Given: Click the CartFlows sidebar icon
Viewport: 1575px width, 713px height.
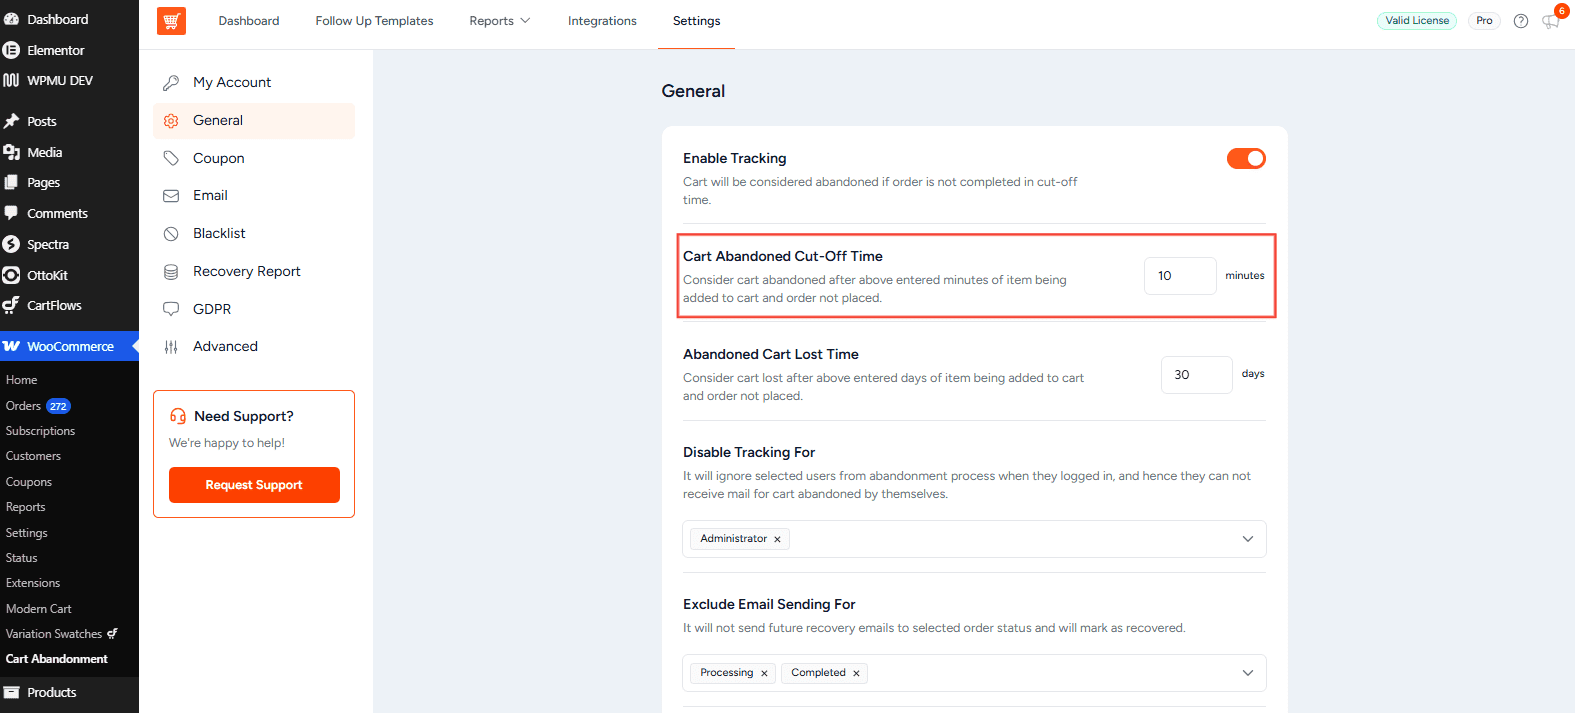Looking at the screenshot, I should point(11,305).
